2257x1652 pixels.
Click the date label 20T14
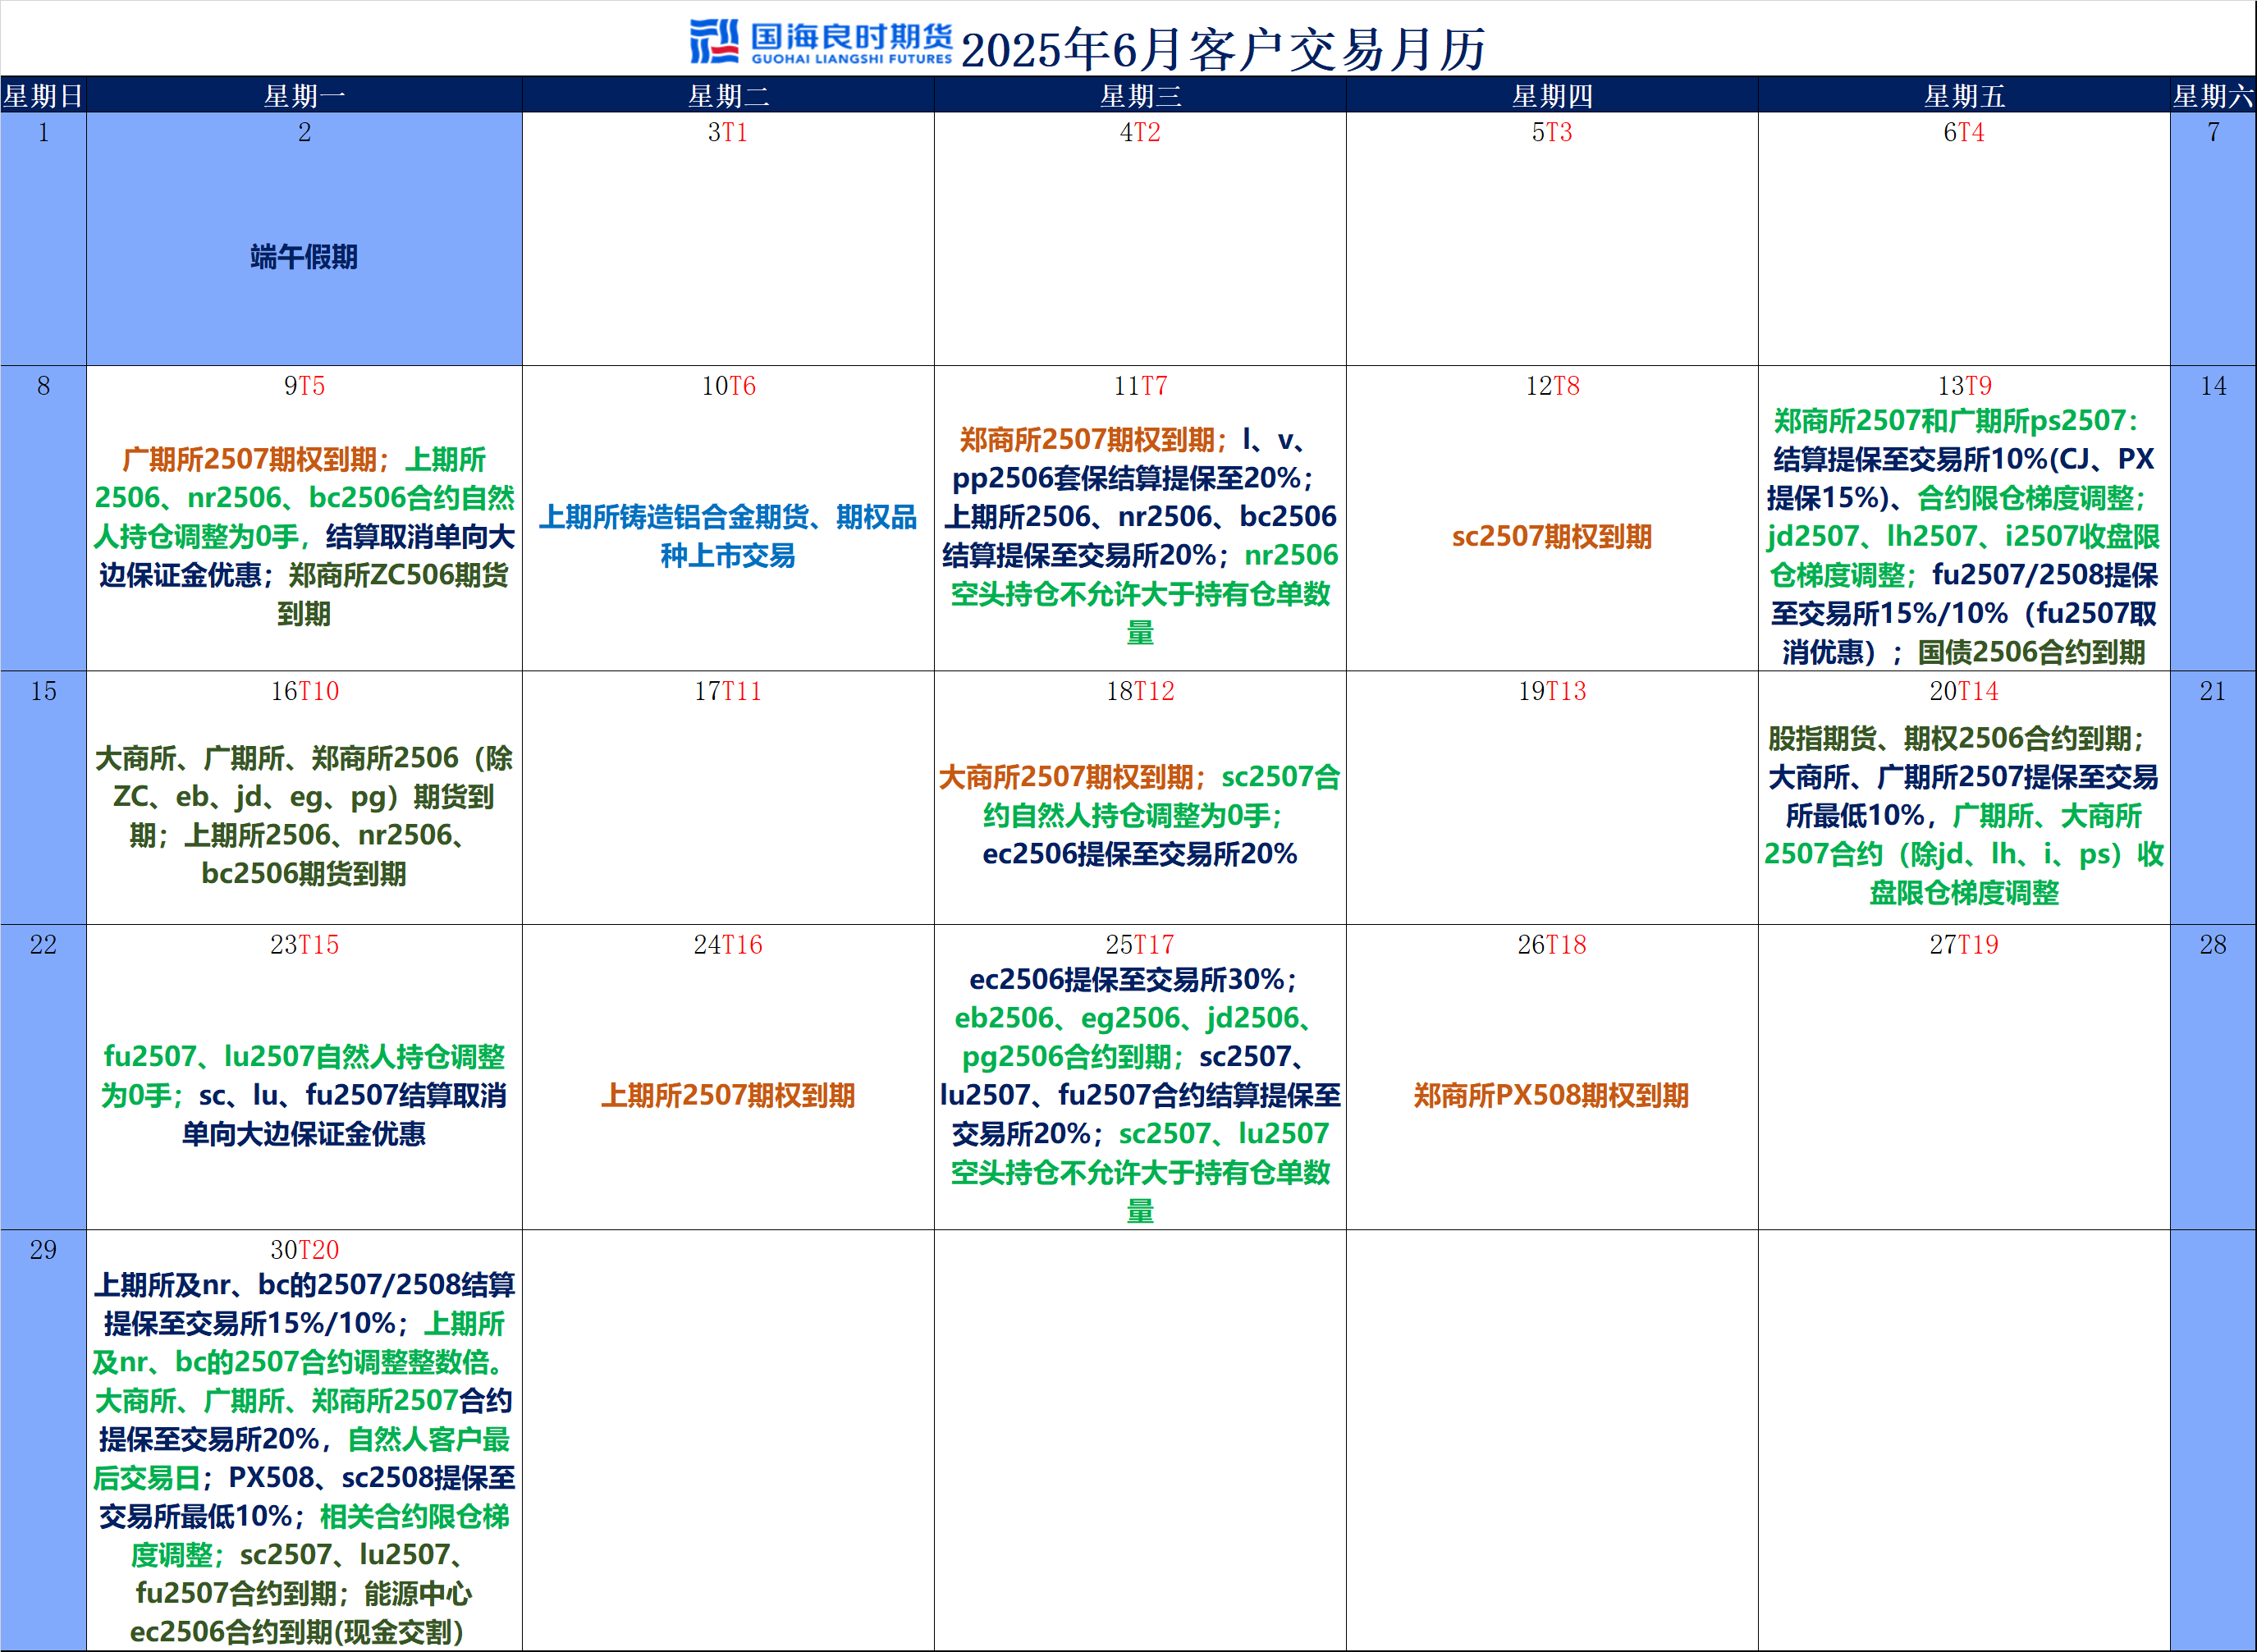[1964, 691]
